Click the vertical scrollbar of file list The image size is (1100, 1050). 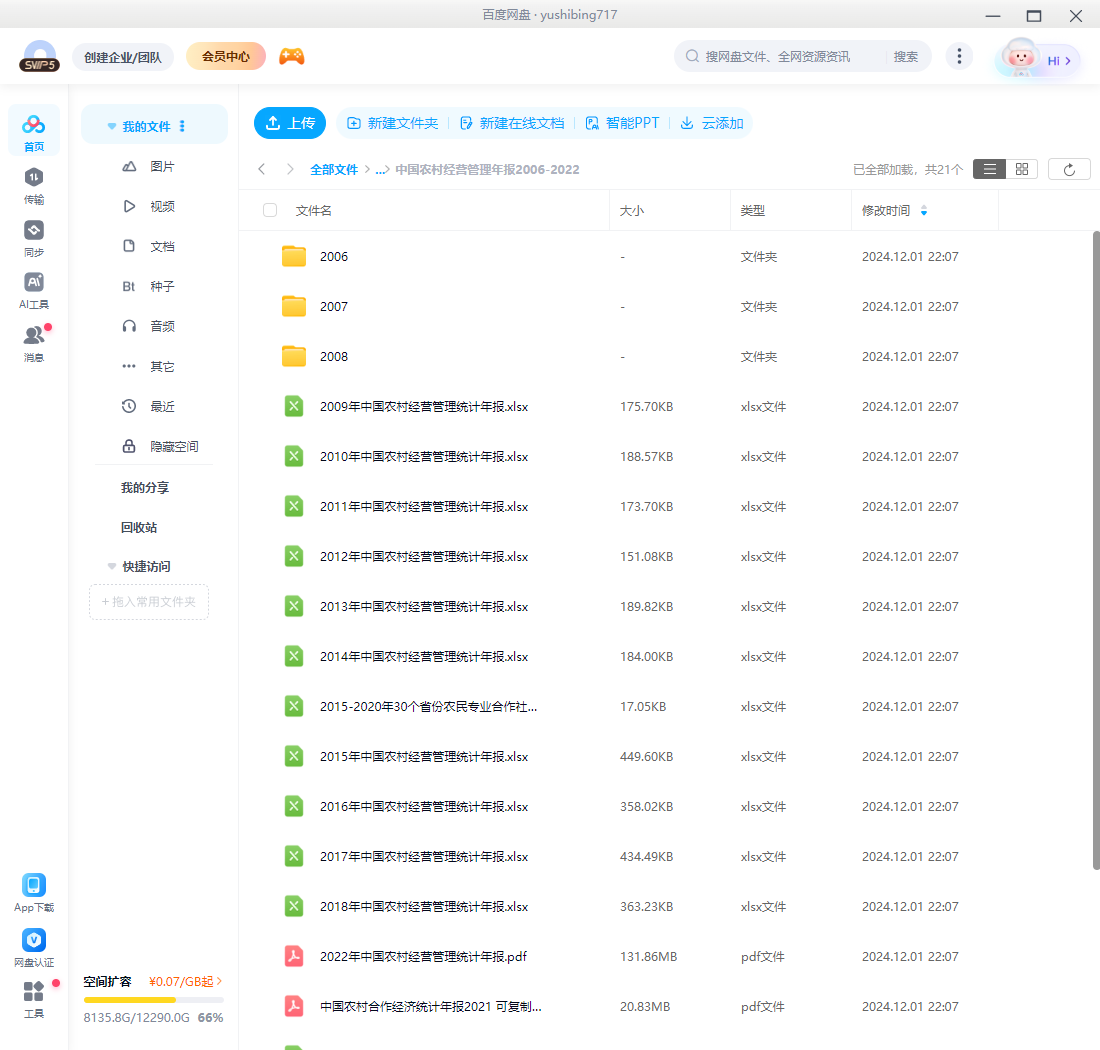coord(1096,550)
